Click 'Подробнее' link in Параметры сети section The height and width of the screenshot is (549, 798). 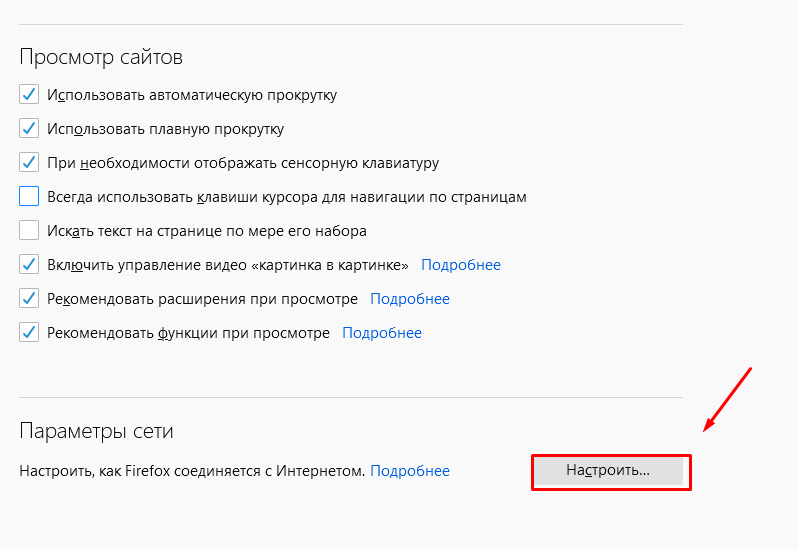tap(410, 471)
